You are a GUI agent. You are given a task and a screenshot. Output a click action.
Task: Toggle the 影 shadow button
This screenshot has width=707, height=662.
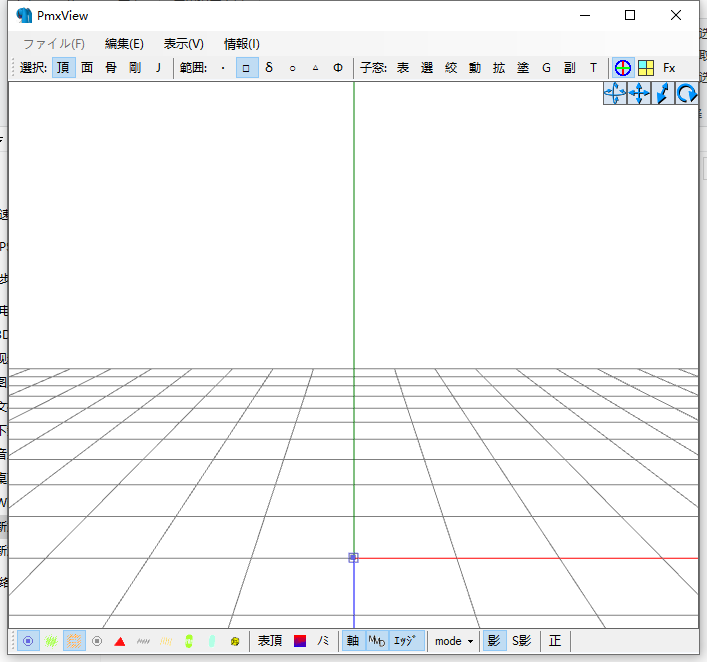click(x=495, y=641)
